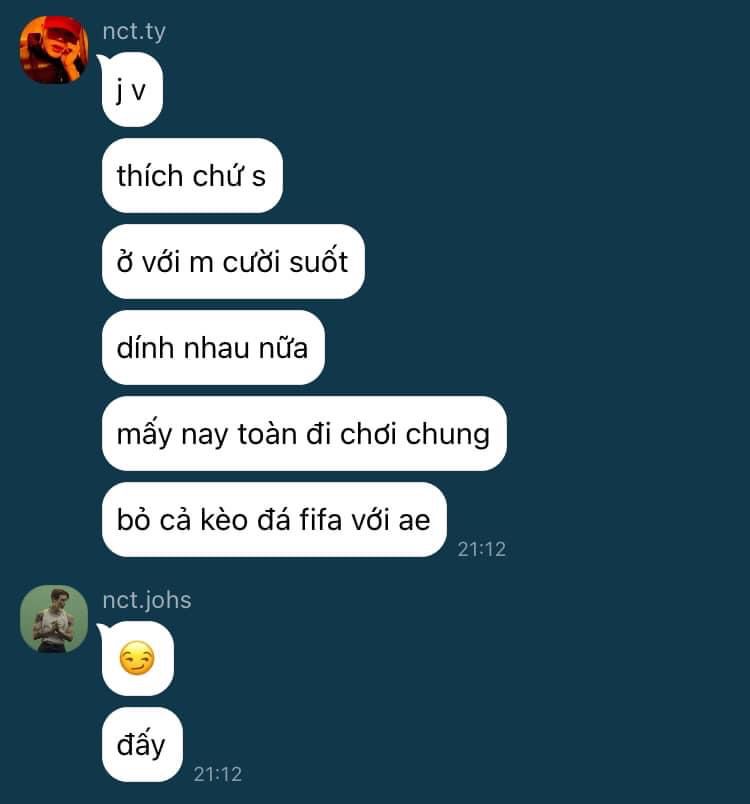Select the "thích chứ s" message
The height and width of the screenshot is (804, 750).
click(192, 175)
